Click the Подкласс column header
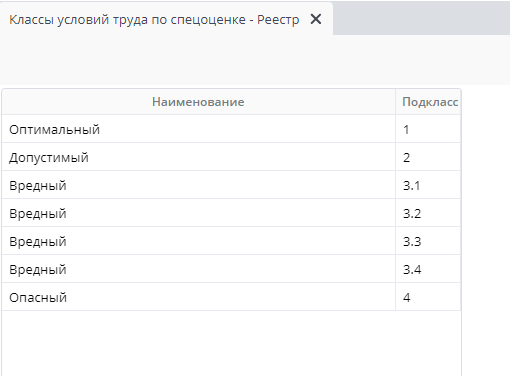The height and width of the screenshot is (376, 510). point(428,102)
